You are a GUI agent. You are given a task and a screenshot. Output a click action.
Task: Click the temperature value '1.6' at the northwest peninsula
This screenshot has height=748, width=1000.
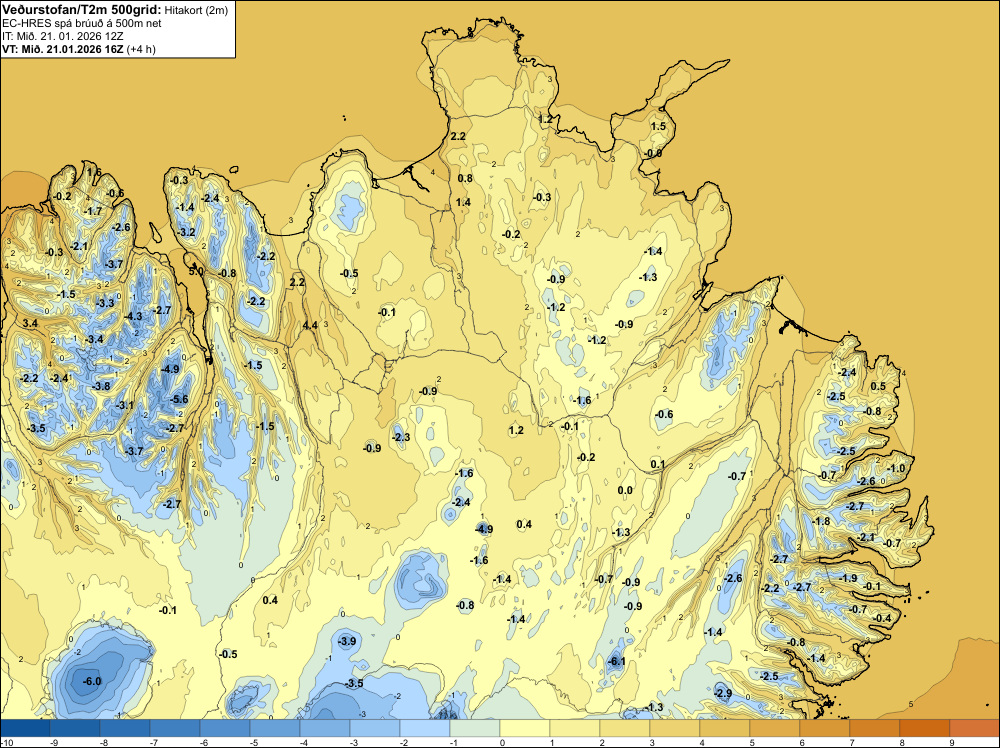coord(94,172)
